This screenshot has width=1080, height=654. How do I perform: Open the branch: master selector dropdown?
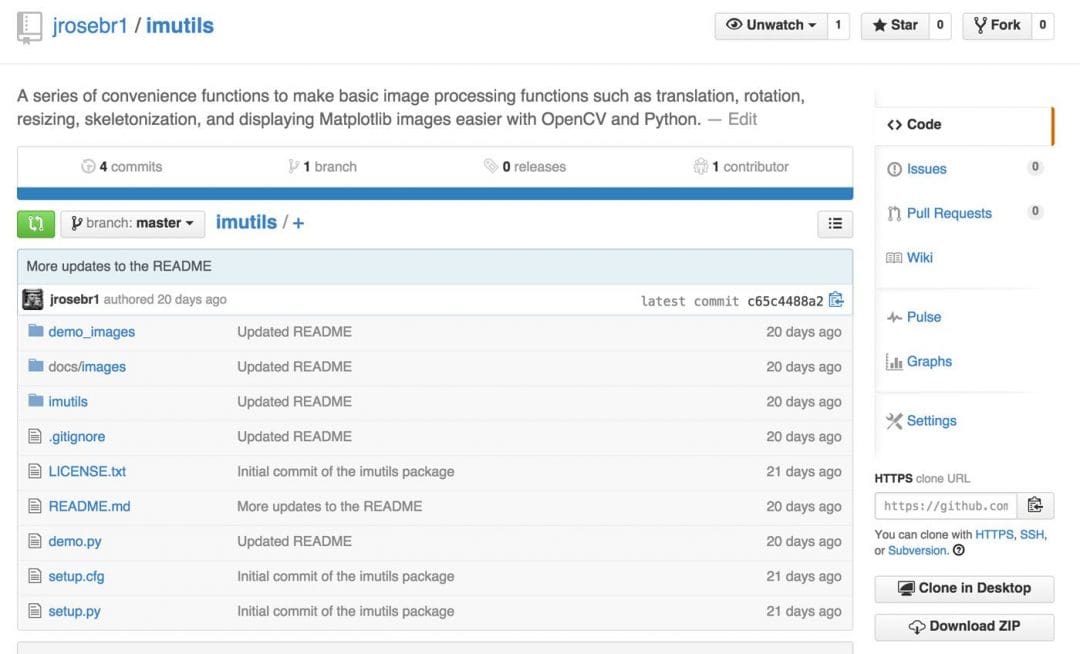click(x=132, y=224)
